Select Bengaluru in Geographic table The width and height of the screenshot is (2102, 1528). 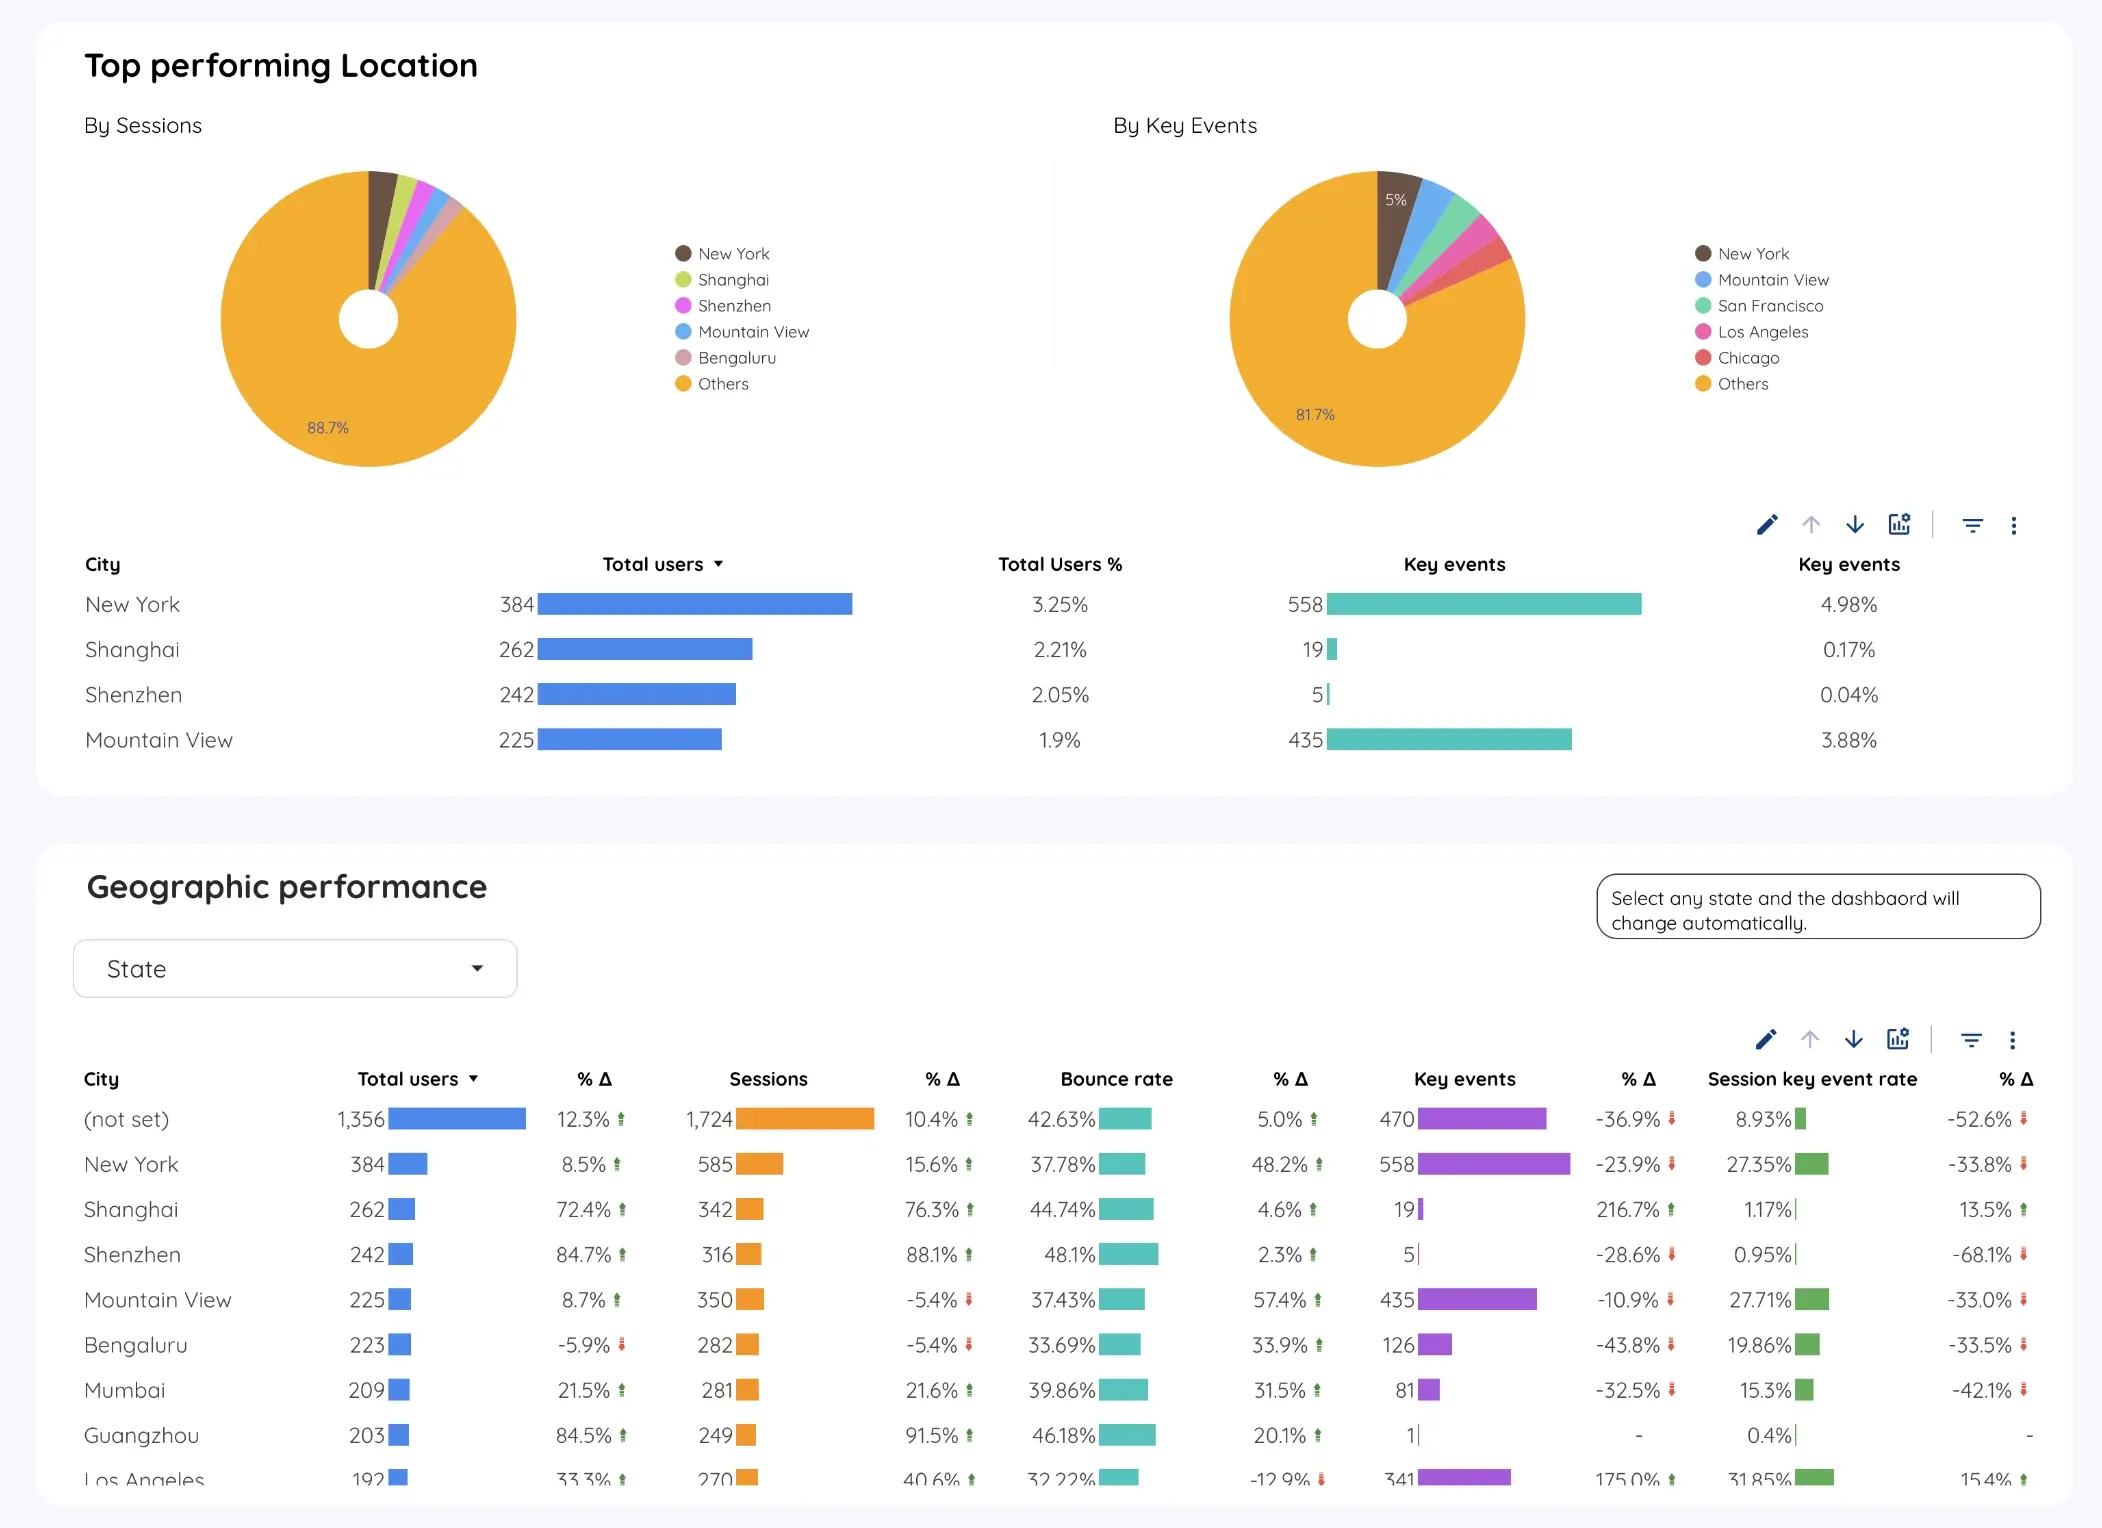pyautogui.click(x=135, y=1346)
